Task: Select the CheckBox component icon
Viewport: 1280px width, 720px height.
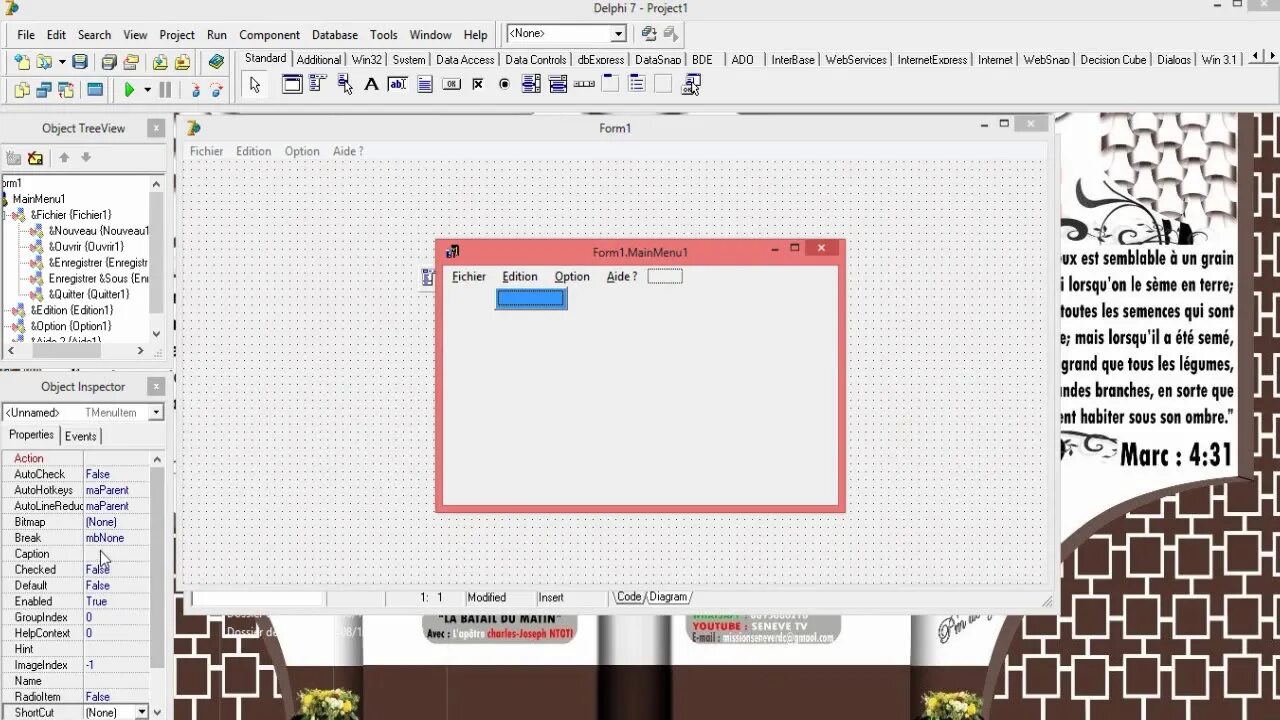Action: click(x=478, y=85)
